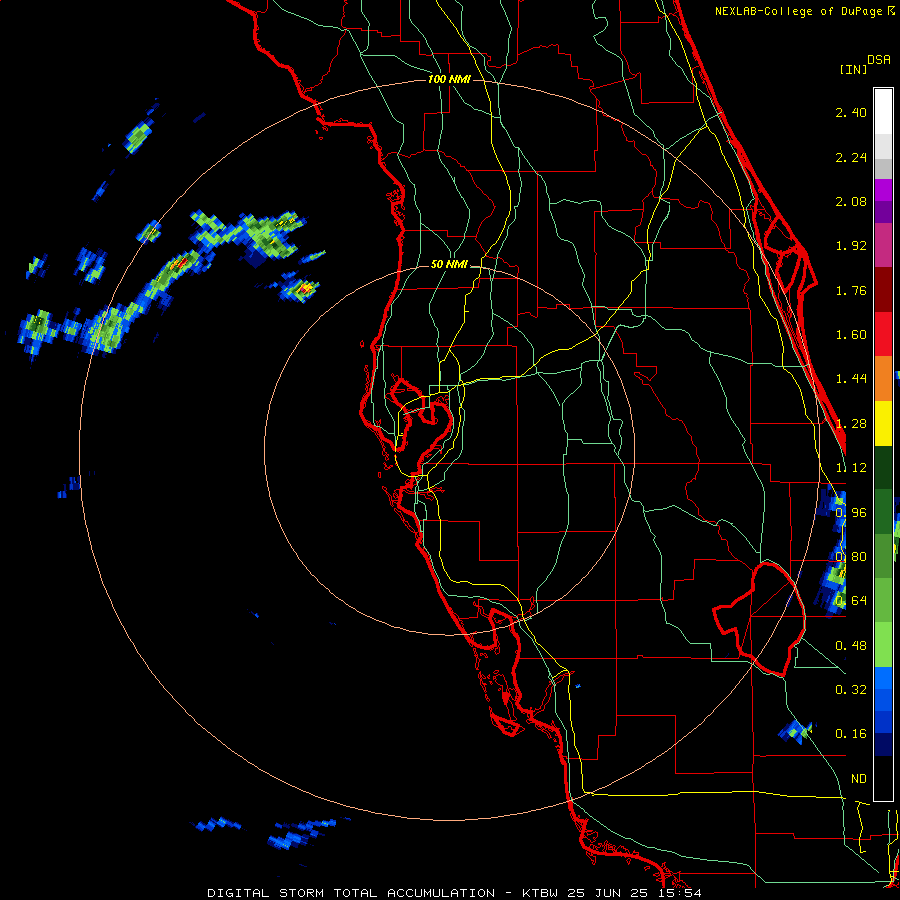The width and height of the screenshot is (900, 900).
Task: Click the DSA product label
Action: click(x=879, y=59)
